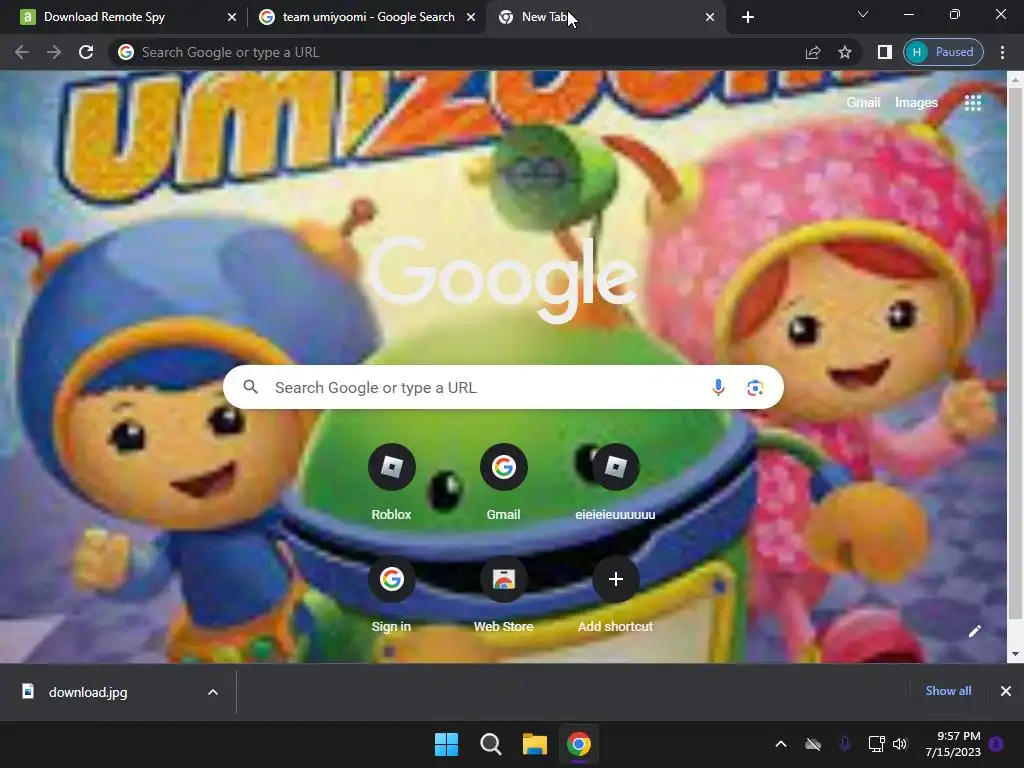Screen dimensions: 1024x768
Task: Open the Gmail link at top right
Action: [x=863, y=103]
